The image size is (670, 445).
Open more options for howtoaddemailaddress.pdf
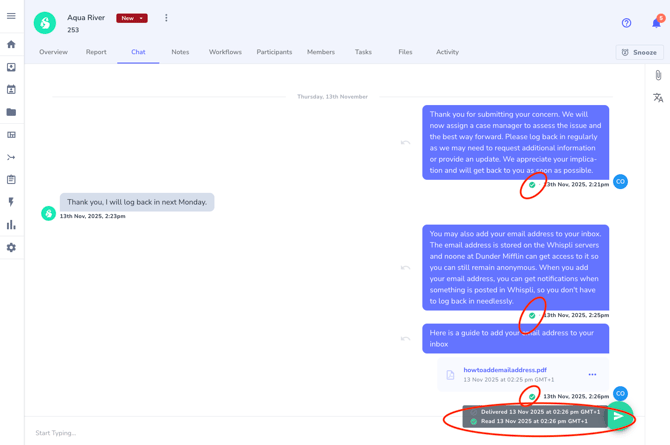click(x=592, y=375)
